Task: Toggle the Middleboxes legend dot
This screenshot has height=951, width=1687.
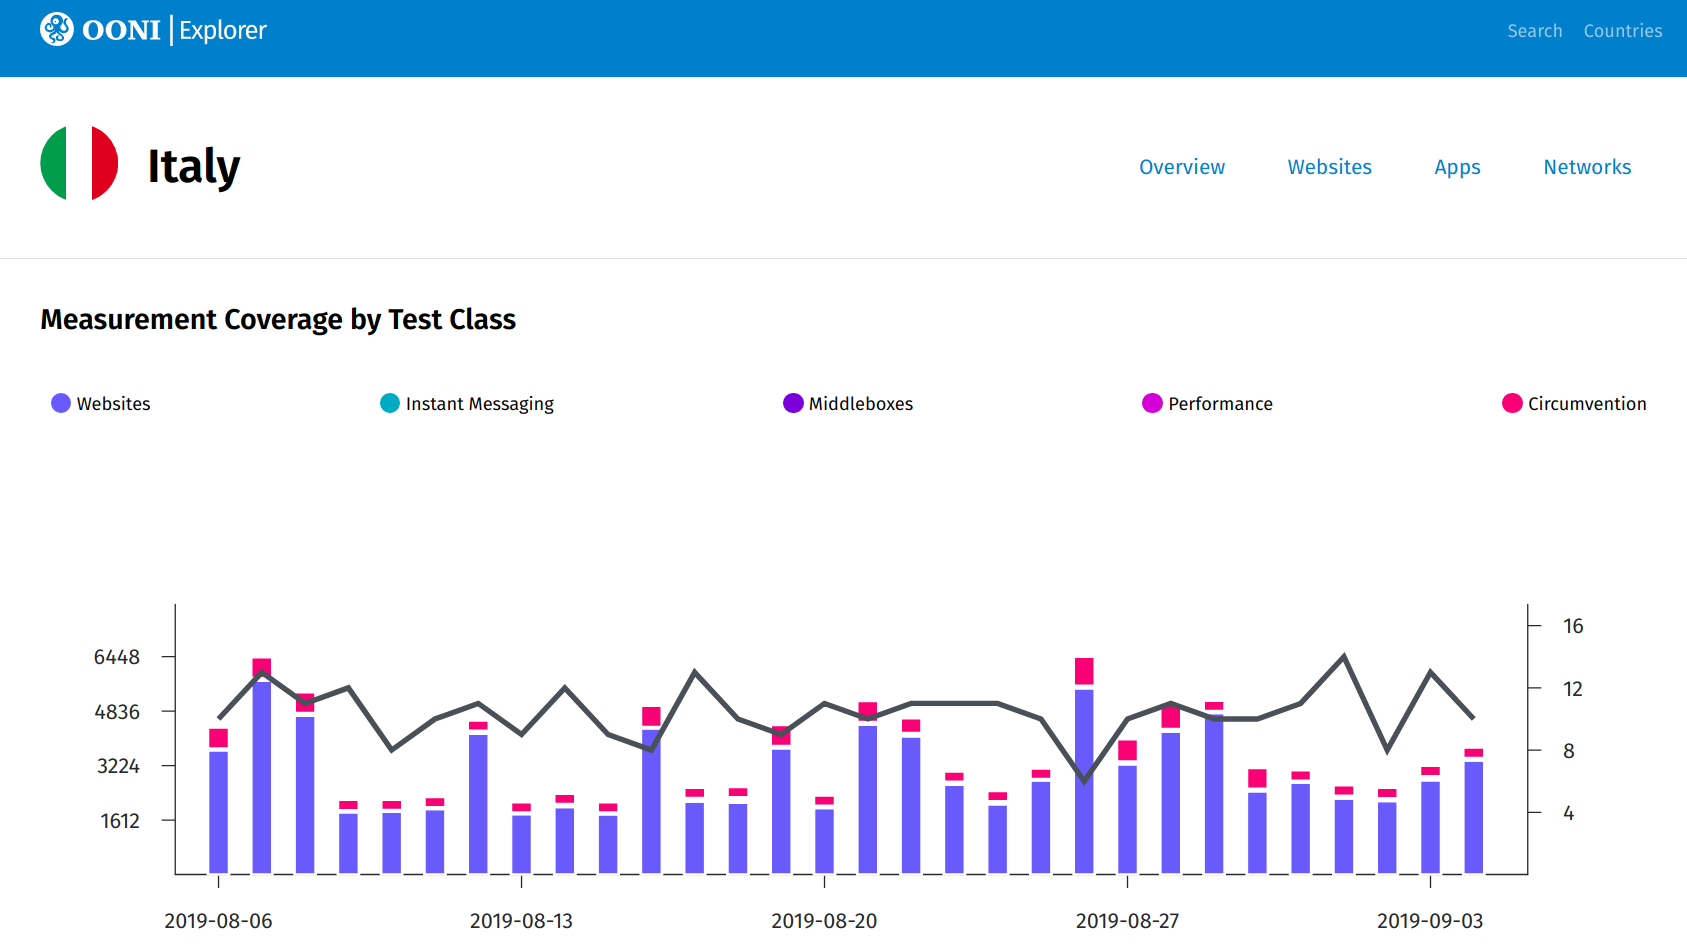Action: coord(793,403)
